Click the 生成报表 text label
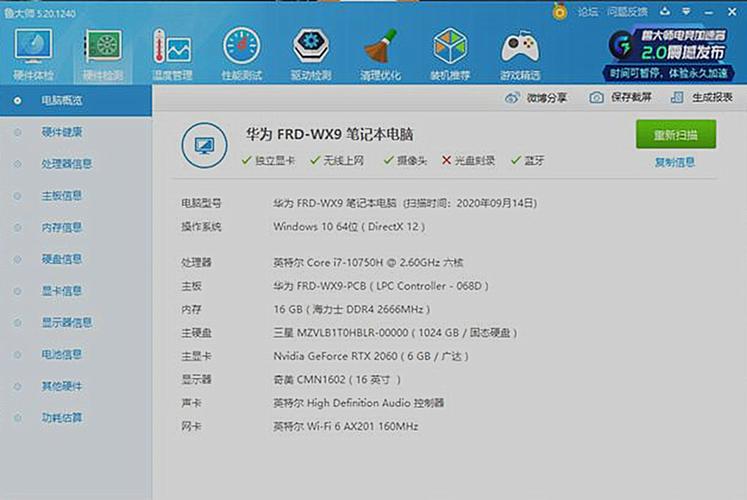747x500 pixels. [712, 98]
